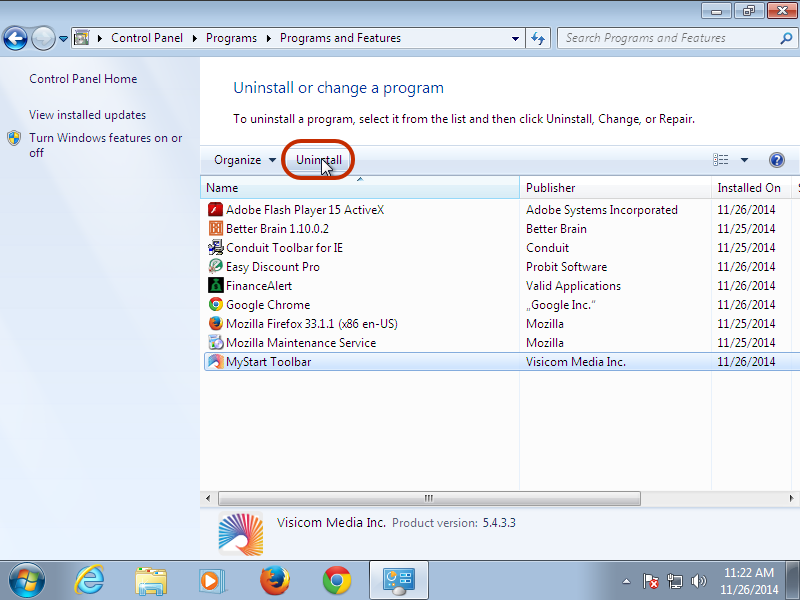Click the refresh button beside address bar

tap(538, 38)
